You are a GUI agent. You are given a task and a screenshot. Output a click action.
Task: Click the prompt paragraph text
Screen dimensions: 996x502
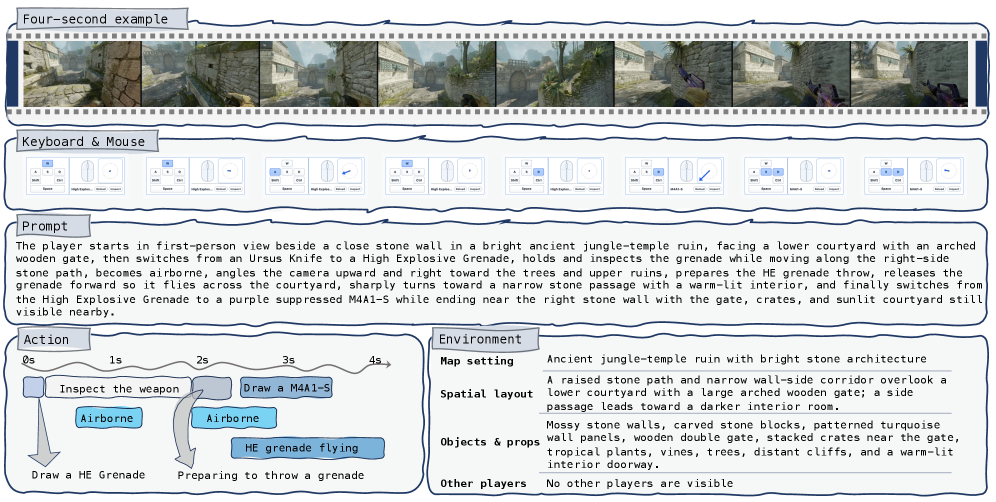click(499, 278)
